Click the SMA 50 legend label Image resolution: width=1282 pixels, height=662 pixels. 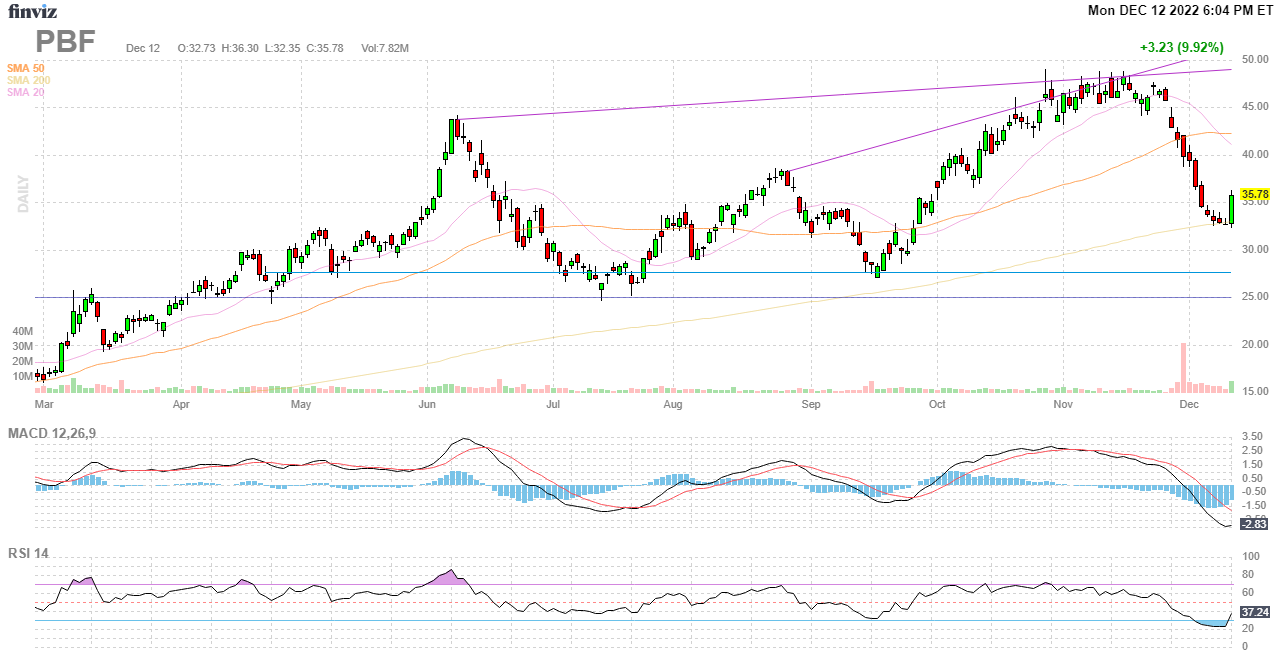coord(25,68)
